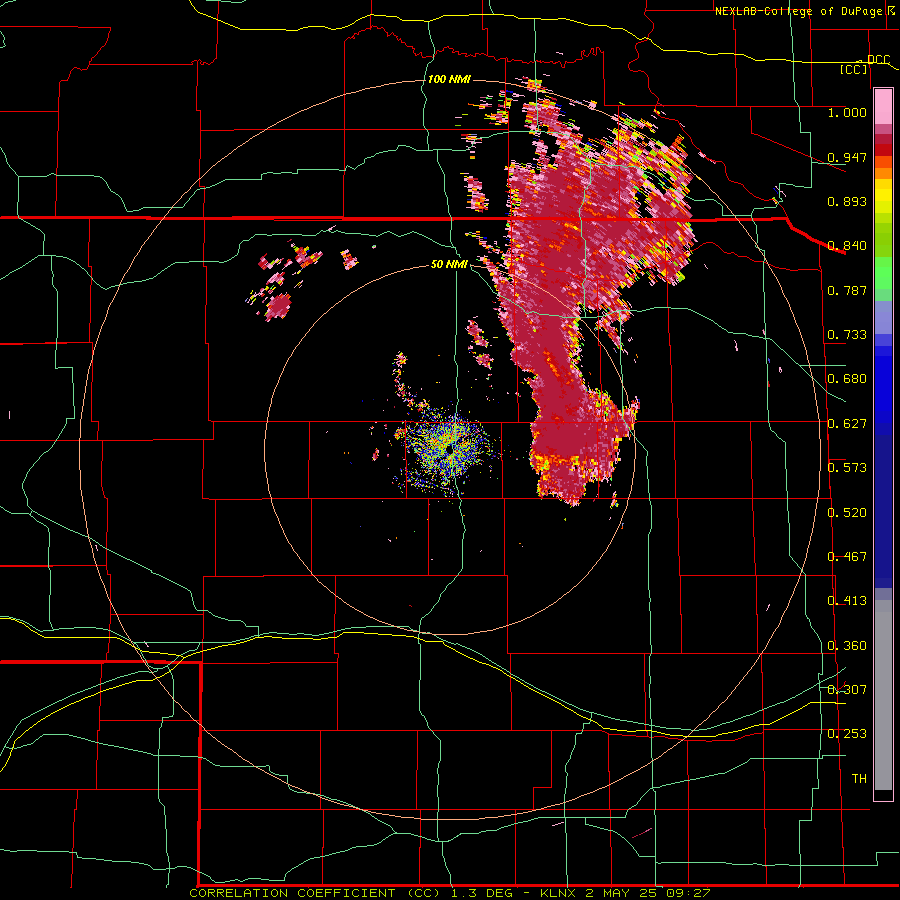The width and height of the screenshot is (900, 900).
Task: Click the pink top segment of the color bar
Action: 883,106
